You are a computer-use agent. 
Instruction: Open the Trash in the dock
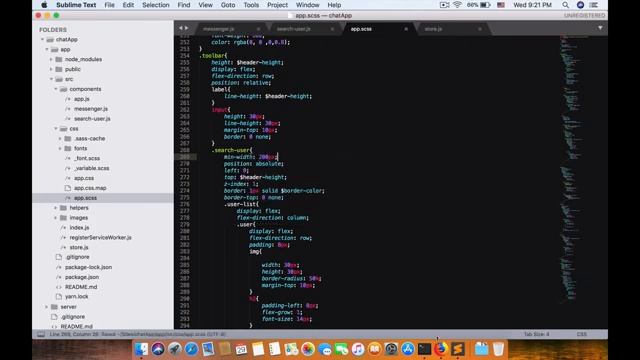(x=498, y=349)
